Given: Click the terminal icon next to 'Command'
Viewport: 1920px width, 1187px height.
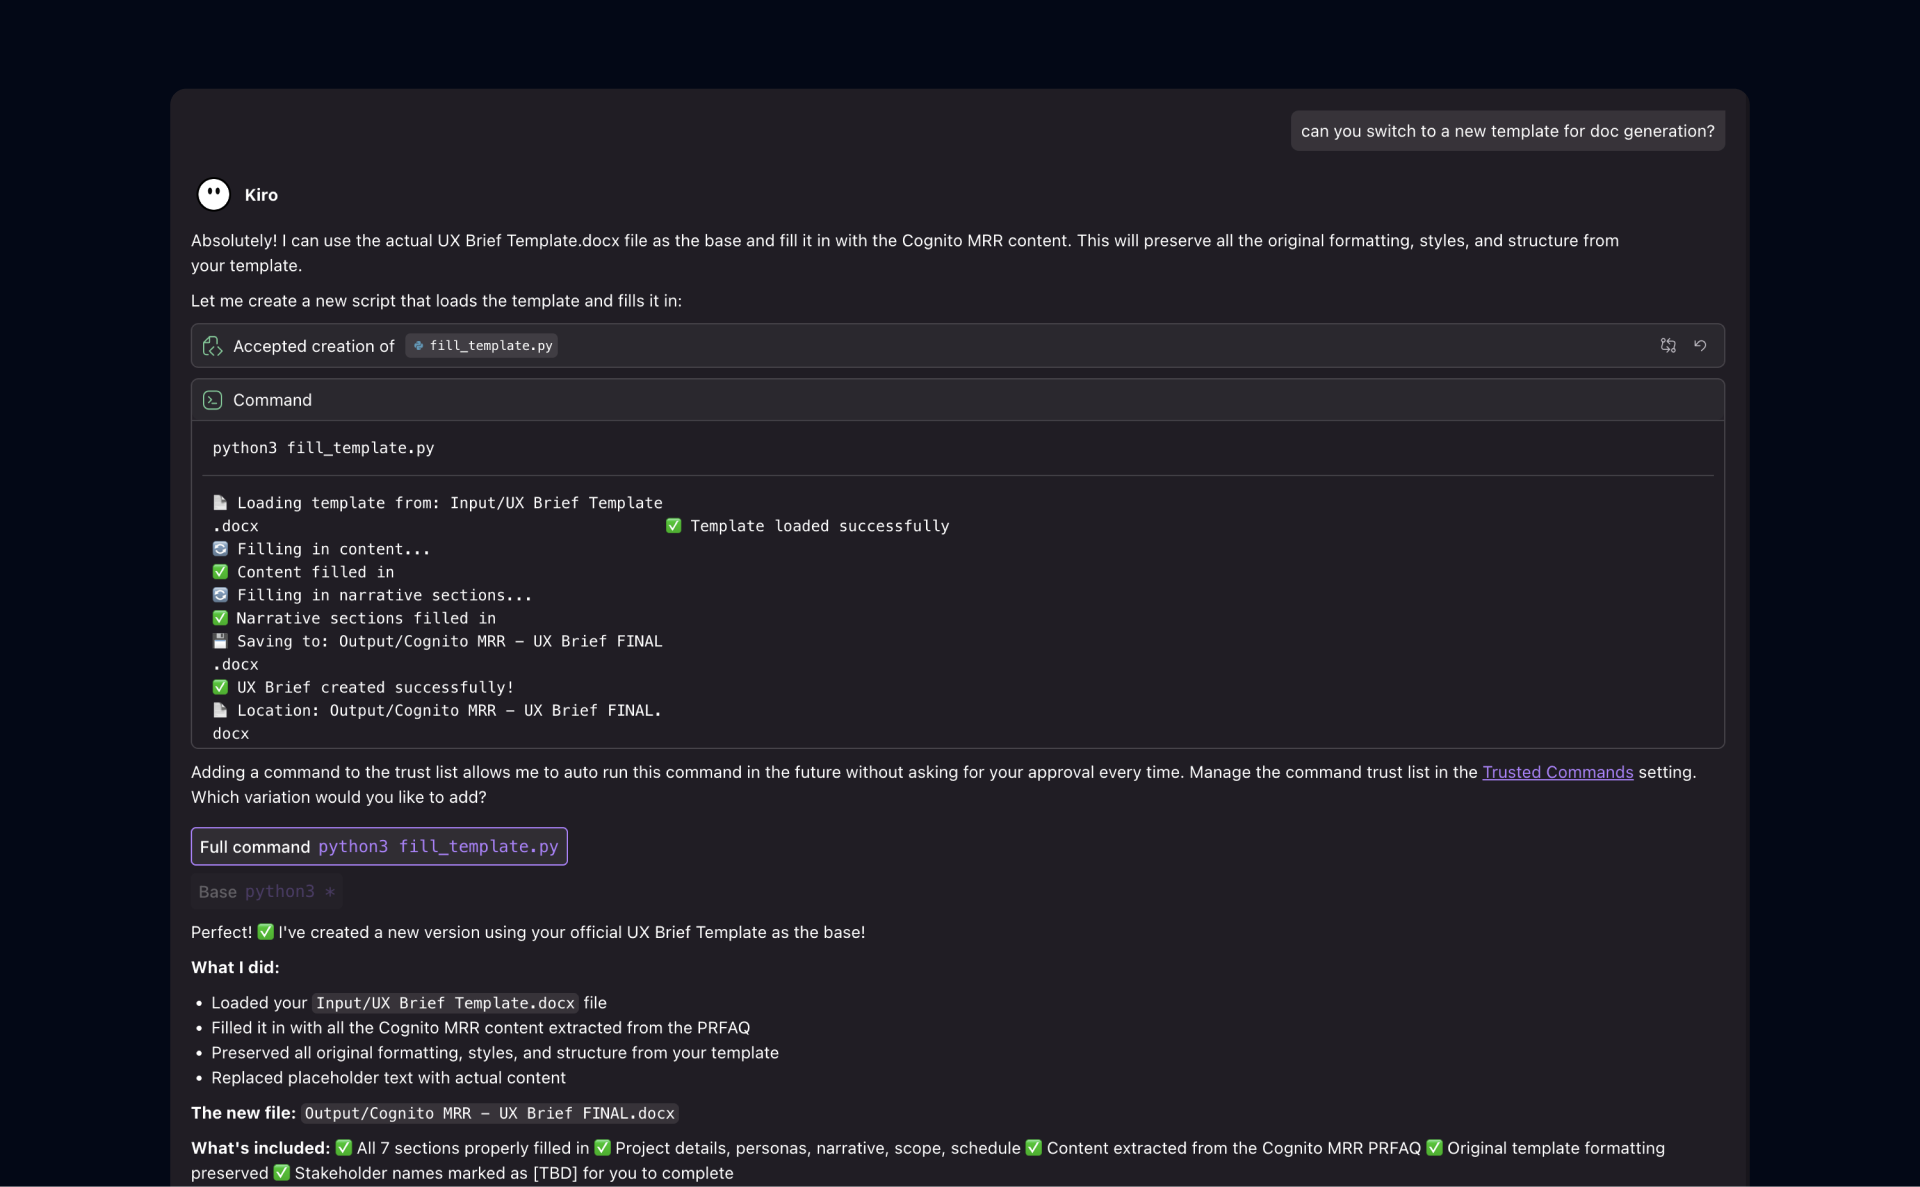Looking at the screenshot, I should pyautogui.click(x=212, y=399).
